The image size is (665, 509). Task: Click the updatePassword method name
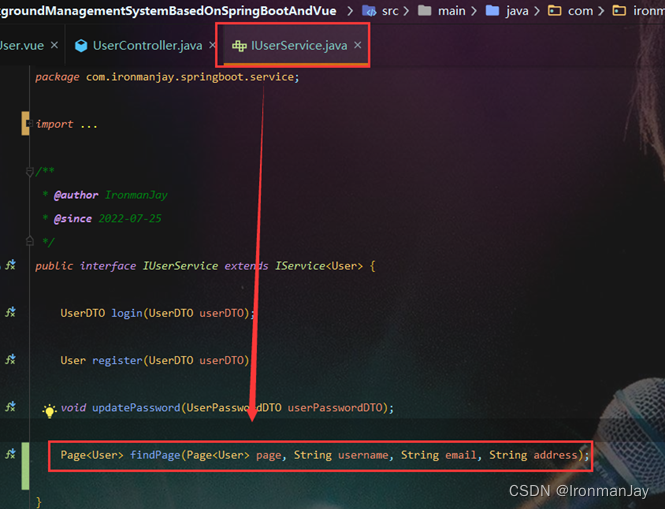click(136, 408)
